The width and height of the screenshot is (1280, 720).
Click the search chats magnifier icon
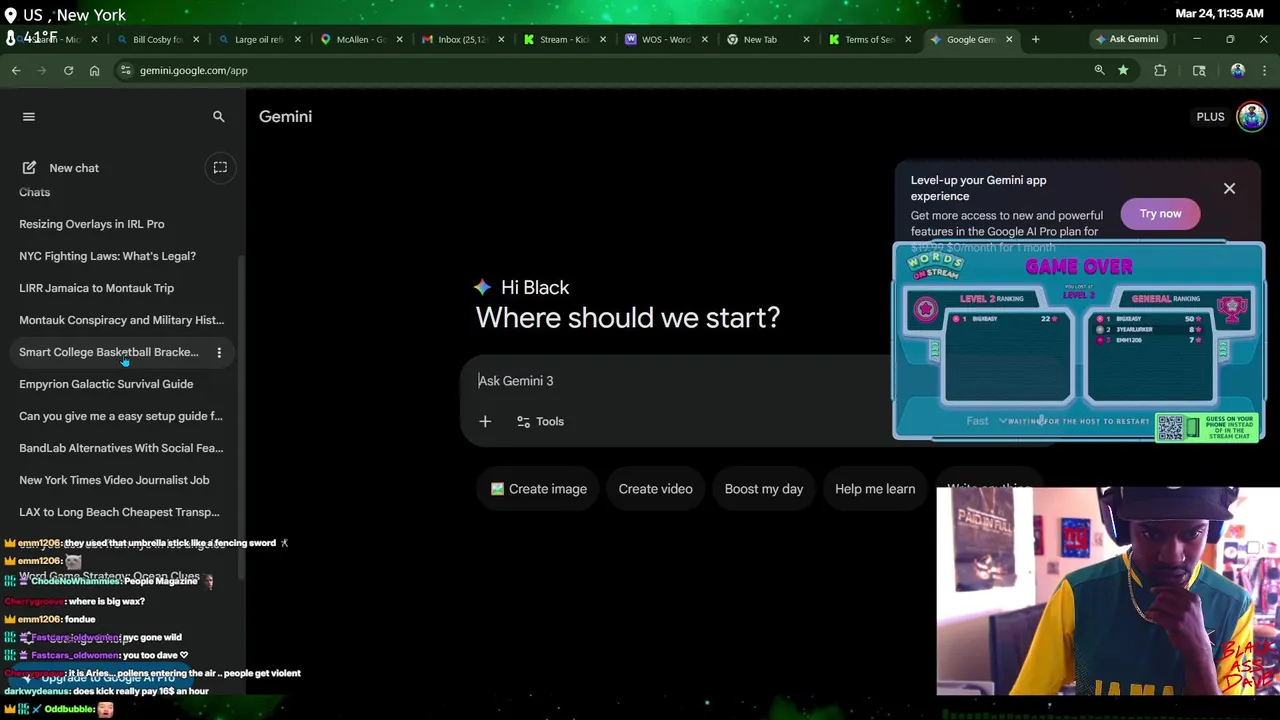coord(219,117)
